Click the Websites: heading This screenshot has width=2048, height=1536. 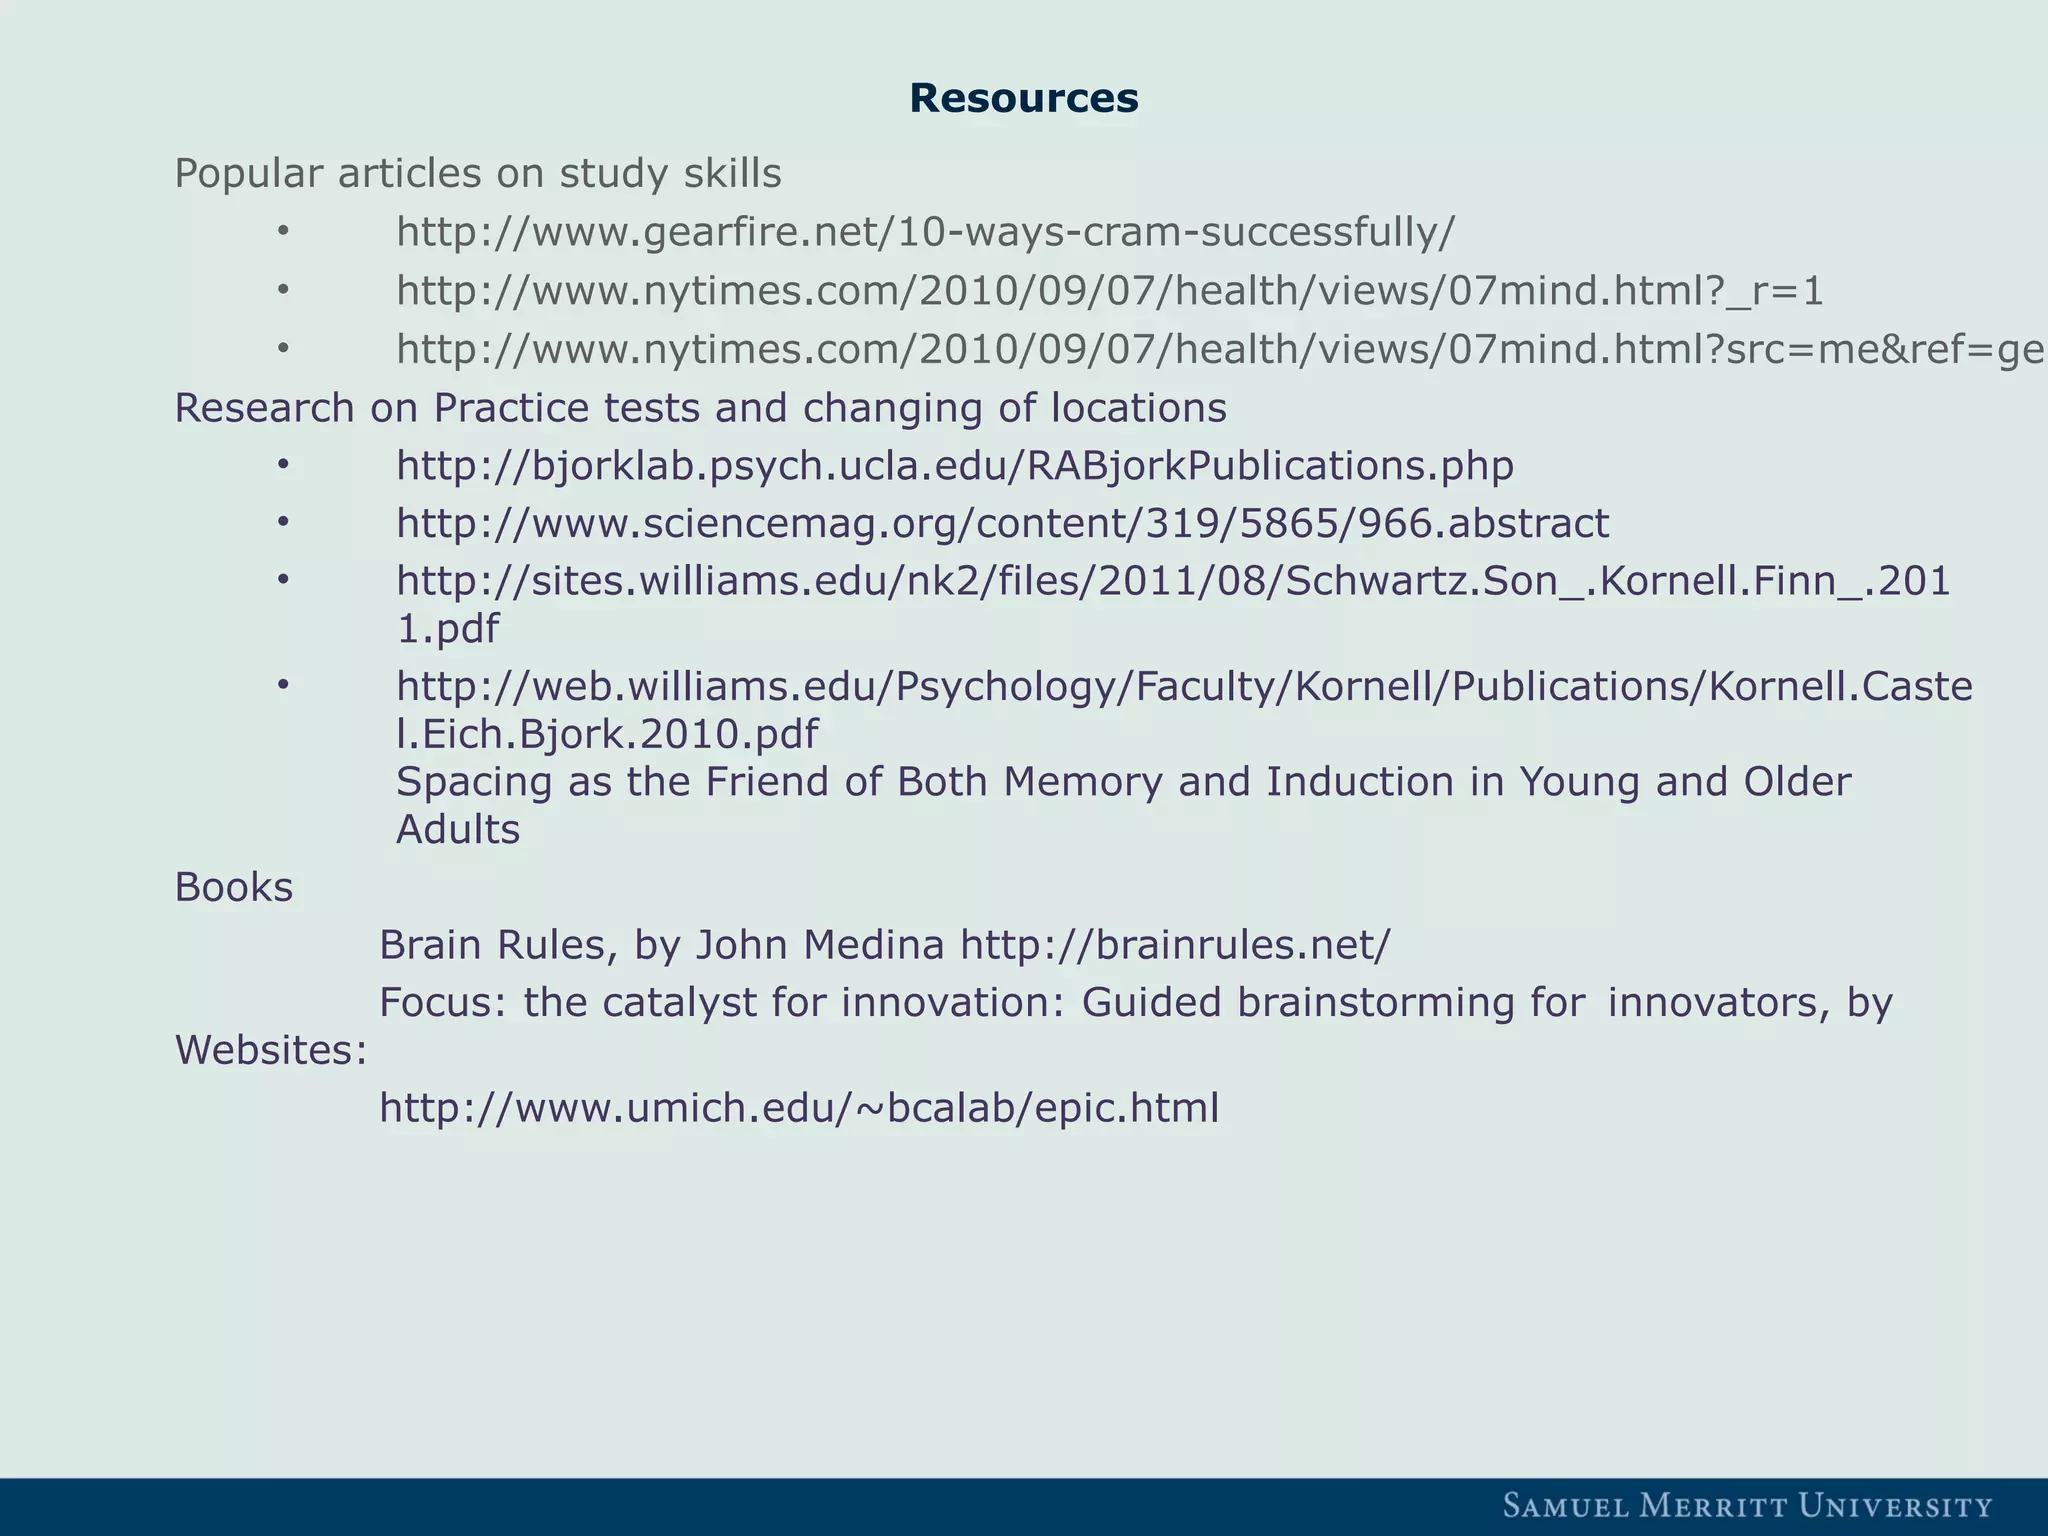click(x=271, y=1051)
